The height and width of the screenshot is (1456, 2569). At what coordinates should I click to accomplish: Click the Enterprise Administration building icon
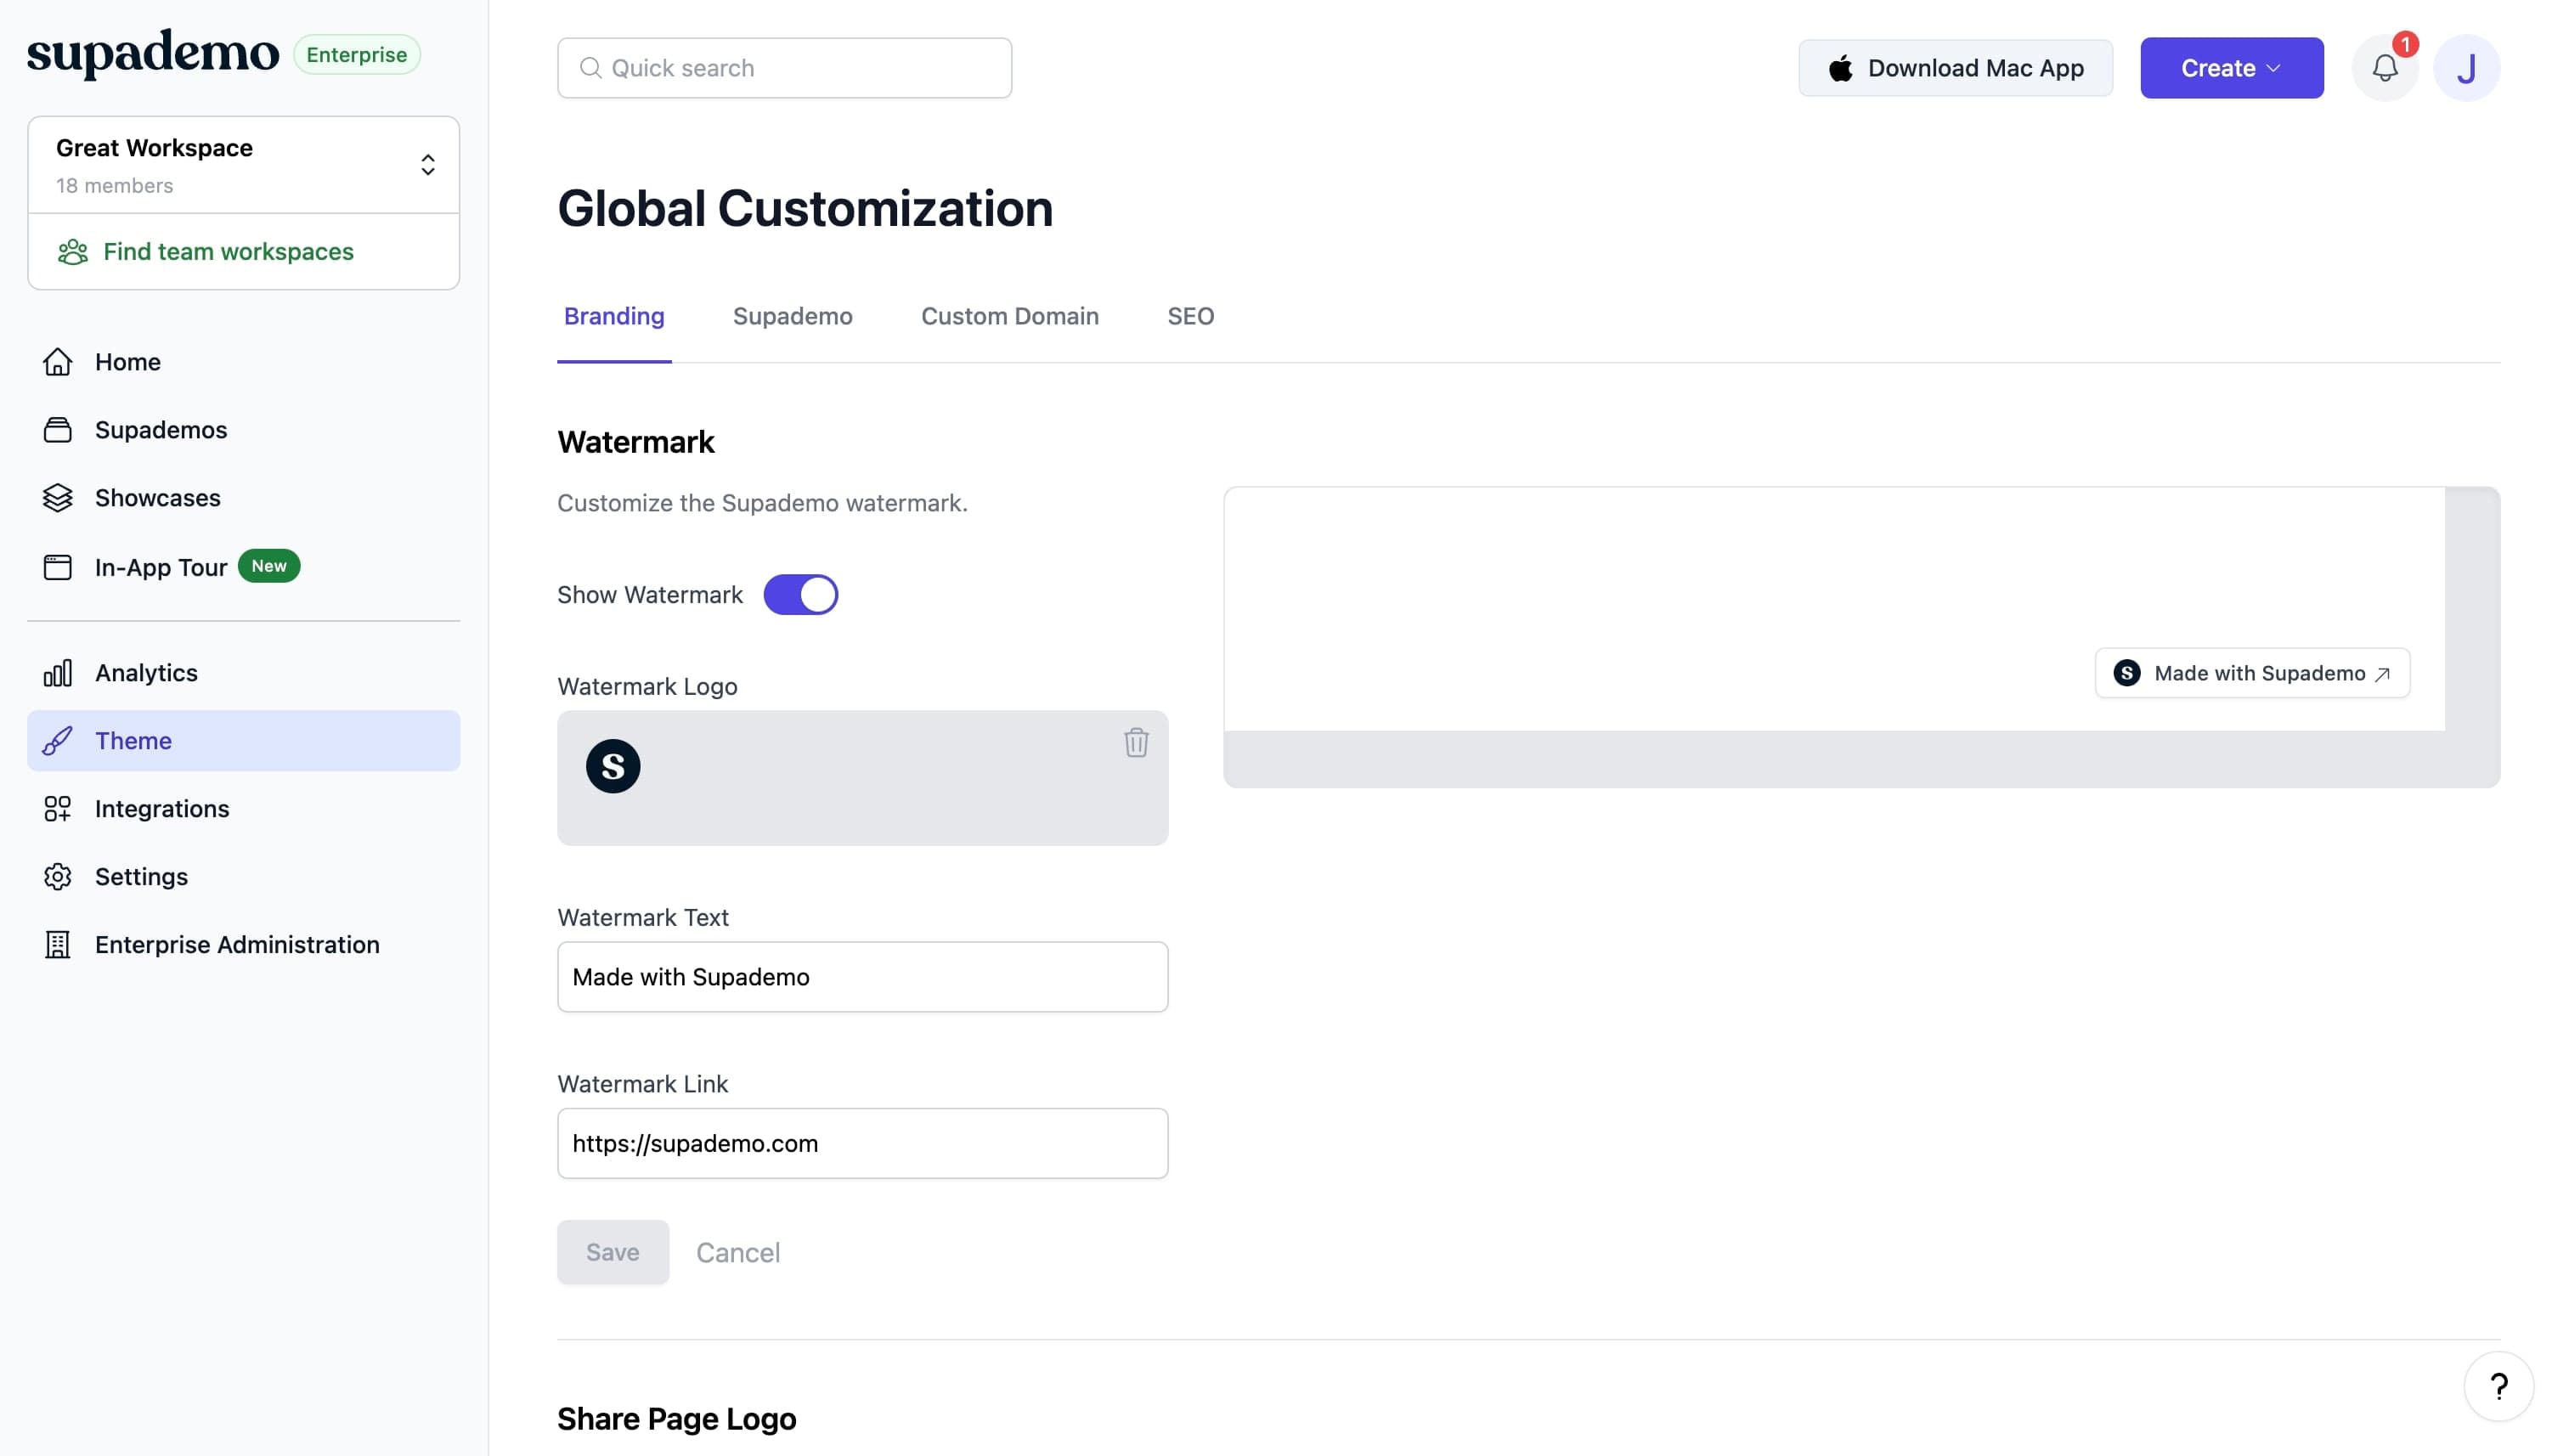pyautogui.click(x=58, y=945)
